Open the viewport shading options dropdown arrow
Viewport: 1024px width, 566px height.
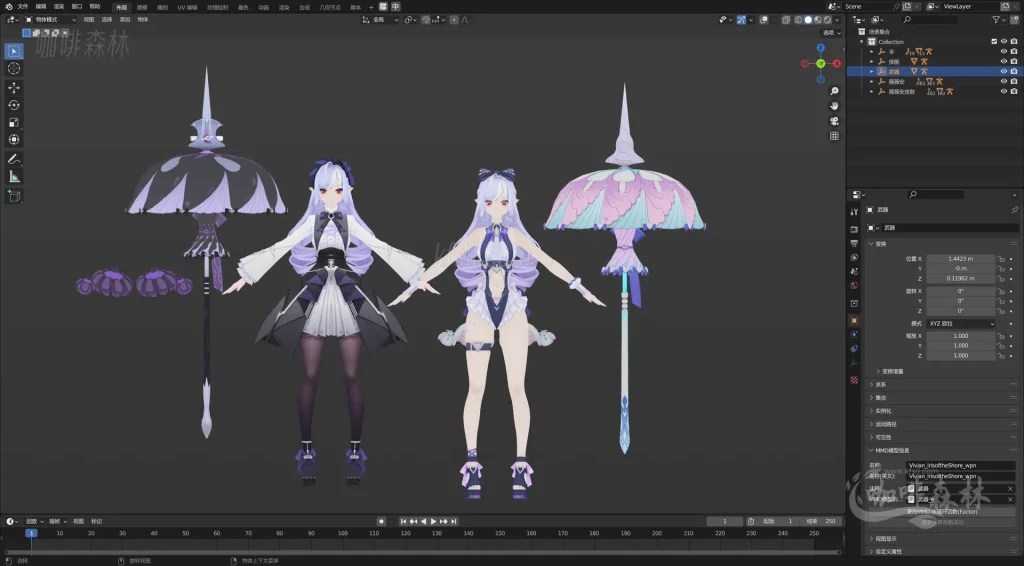tap(837, 20)
